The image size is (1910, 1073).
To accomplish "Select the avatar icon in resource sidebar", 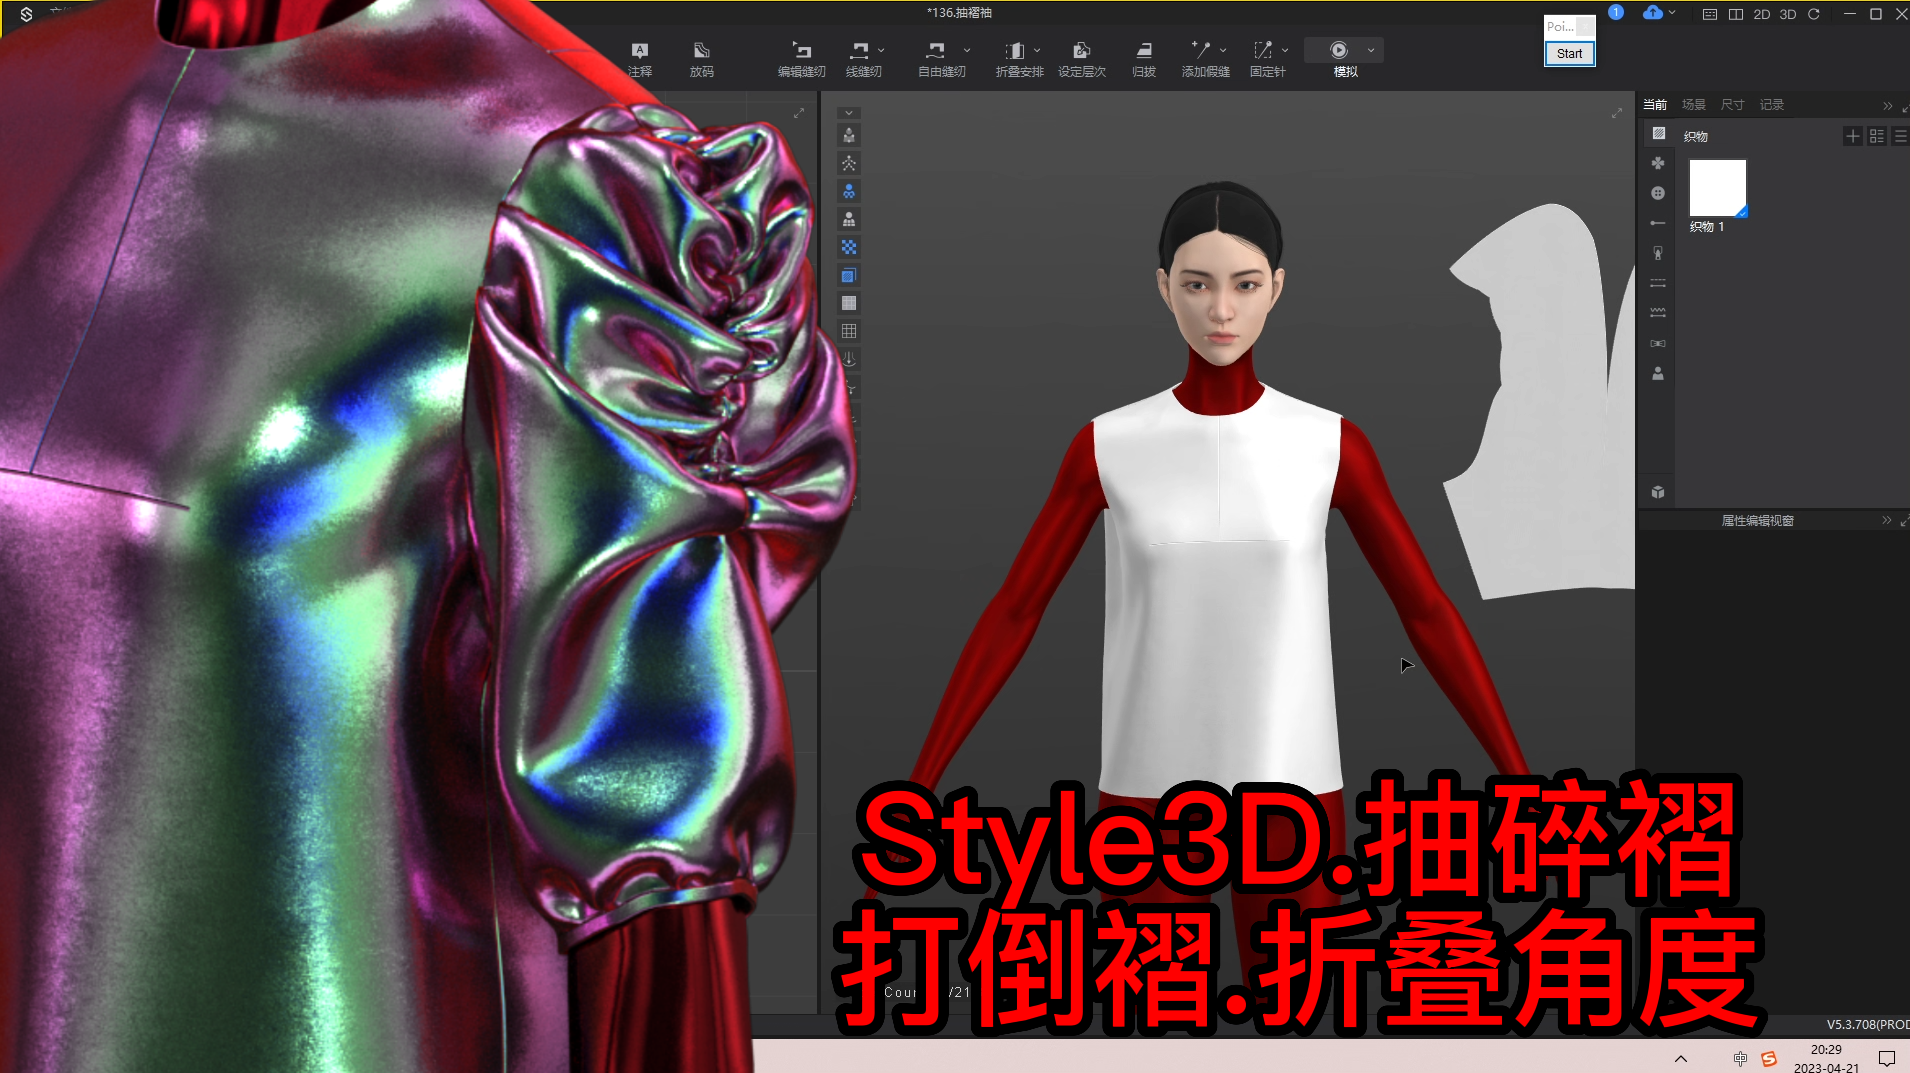I will click(1658, 373).
